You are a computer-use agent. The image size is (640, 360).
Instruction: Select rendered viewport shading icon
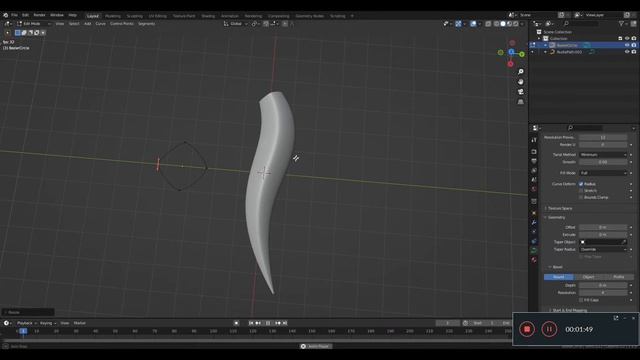516,24
